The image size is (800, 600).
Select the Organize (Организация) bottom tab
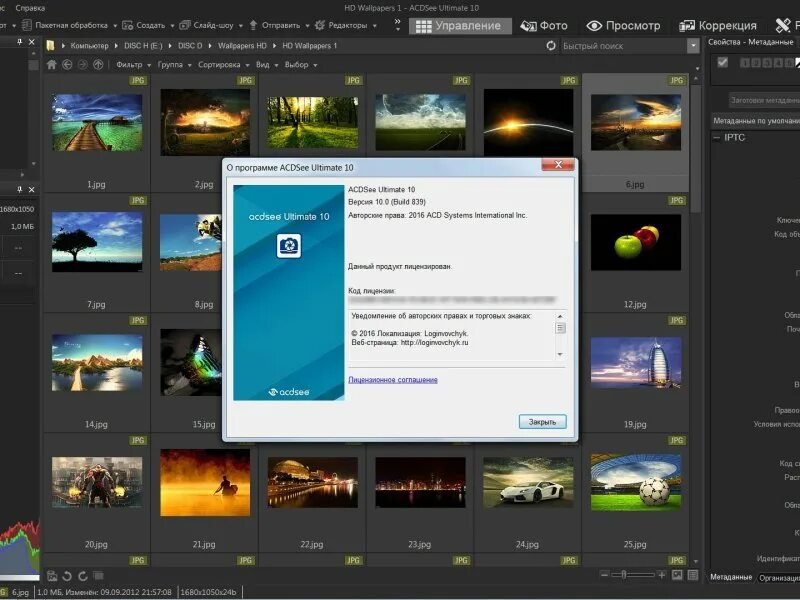click(779, 578)
